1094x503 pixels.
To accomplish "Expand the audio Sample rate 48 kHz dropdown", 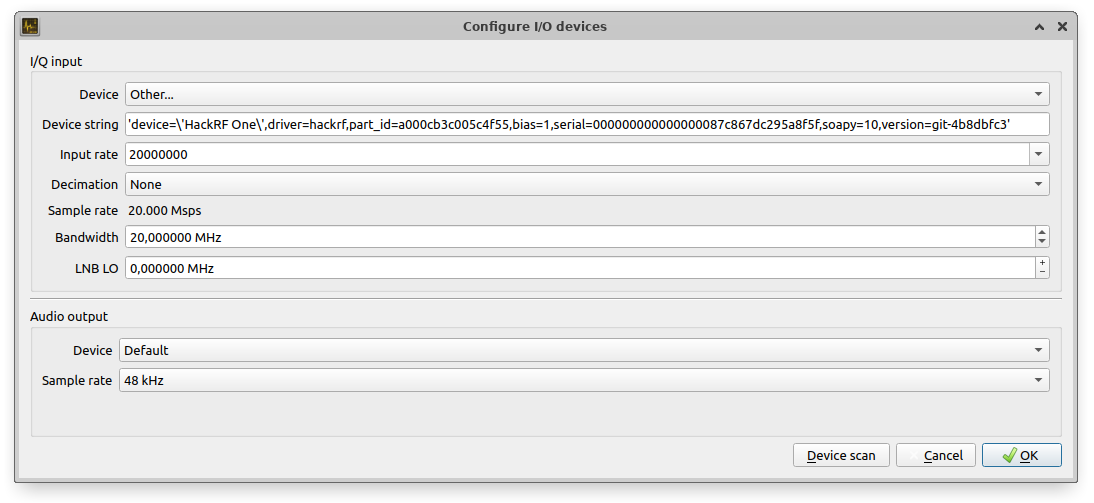I will (x=584, y=381).
